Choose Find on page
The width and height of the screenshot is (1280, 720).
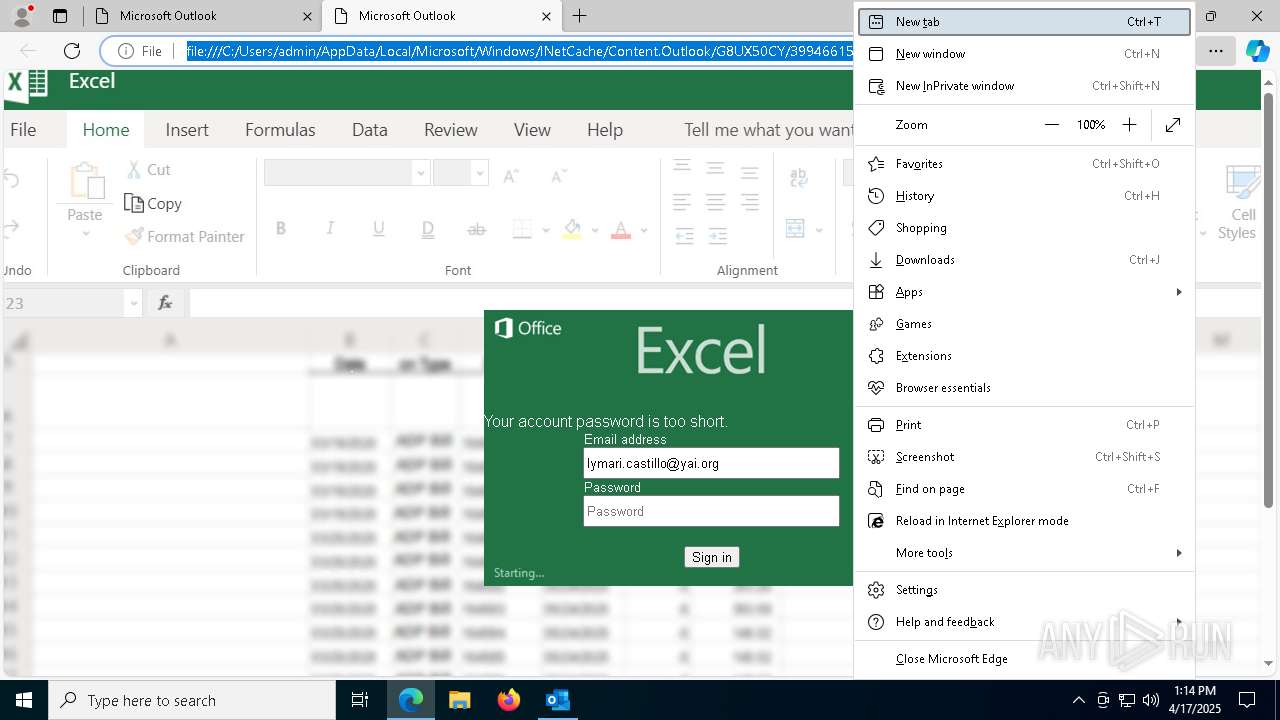tap(1025, 489)
